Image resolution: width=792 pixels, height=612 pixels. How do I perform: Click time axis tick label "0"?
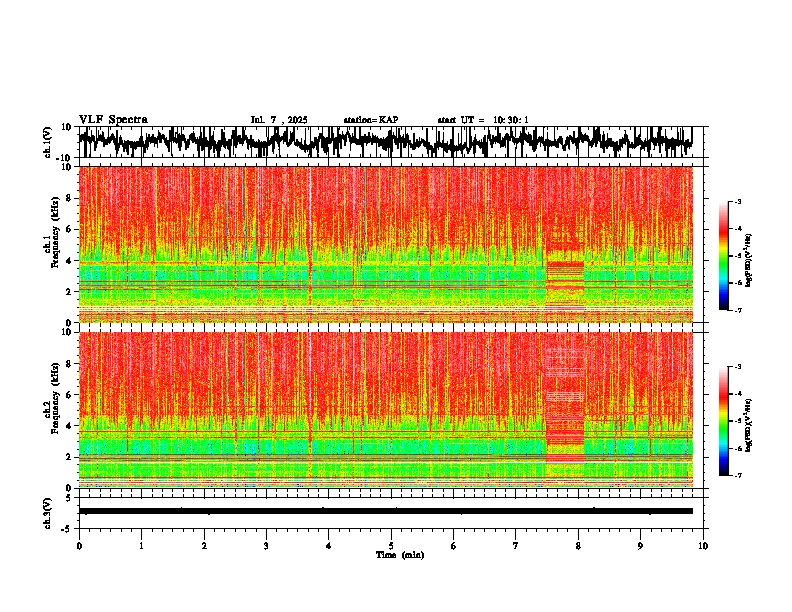tap(79, 546)
